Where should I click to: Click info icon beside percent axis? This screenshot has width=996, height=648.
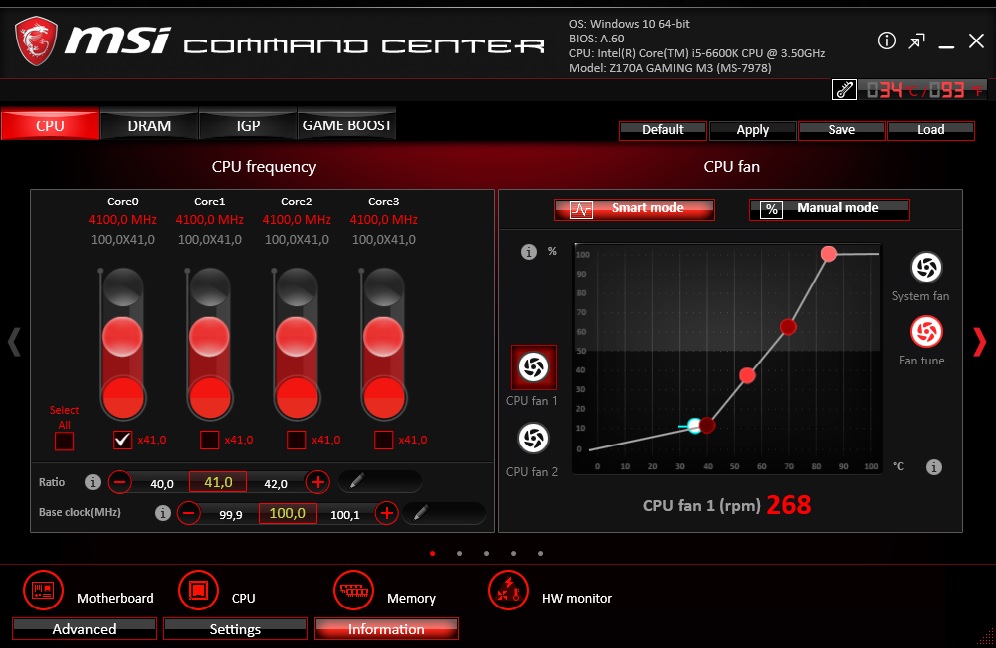[528, 252]
